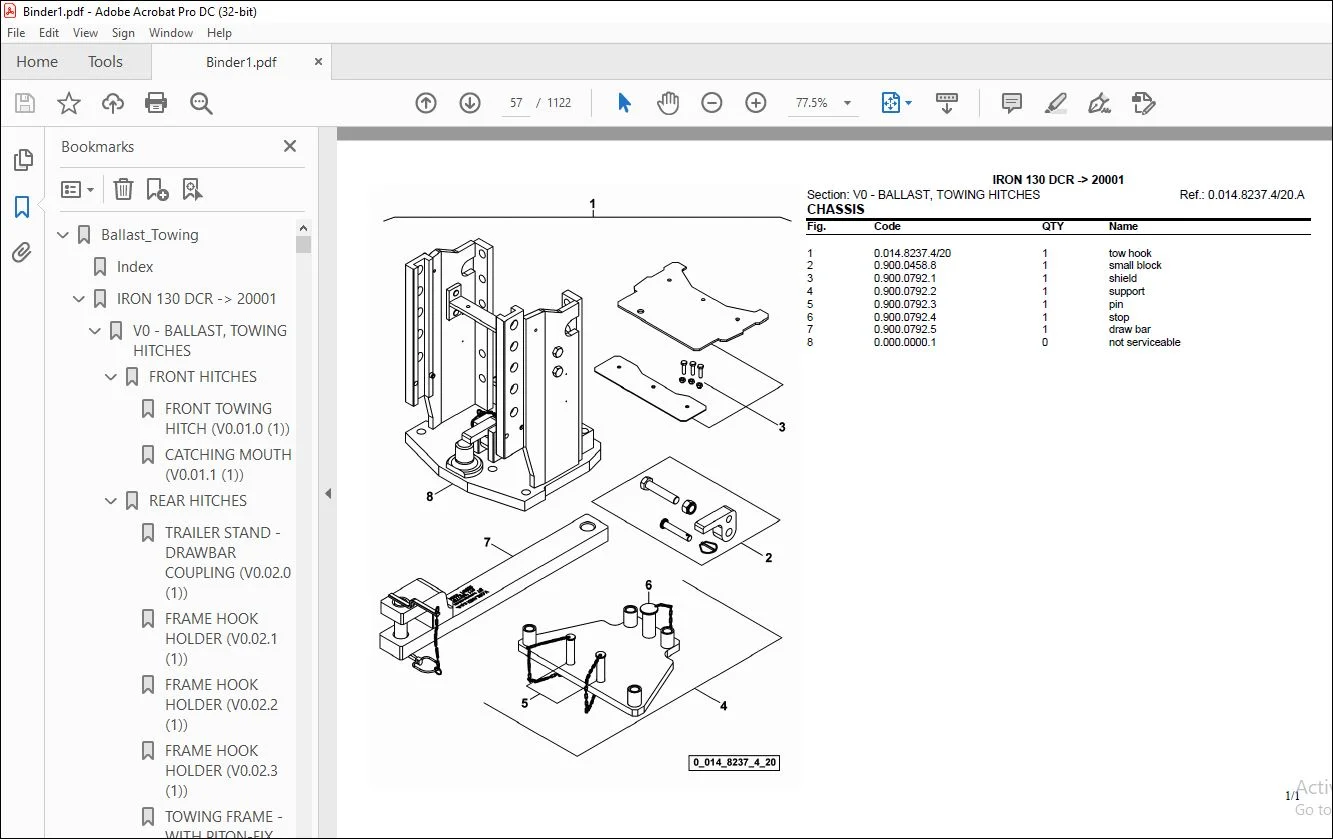Select the drawing label 0_014_8237_4_20
This screenshot has width=1333, height=839.
[734, 763]
